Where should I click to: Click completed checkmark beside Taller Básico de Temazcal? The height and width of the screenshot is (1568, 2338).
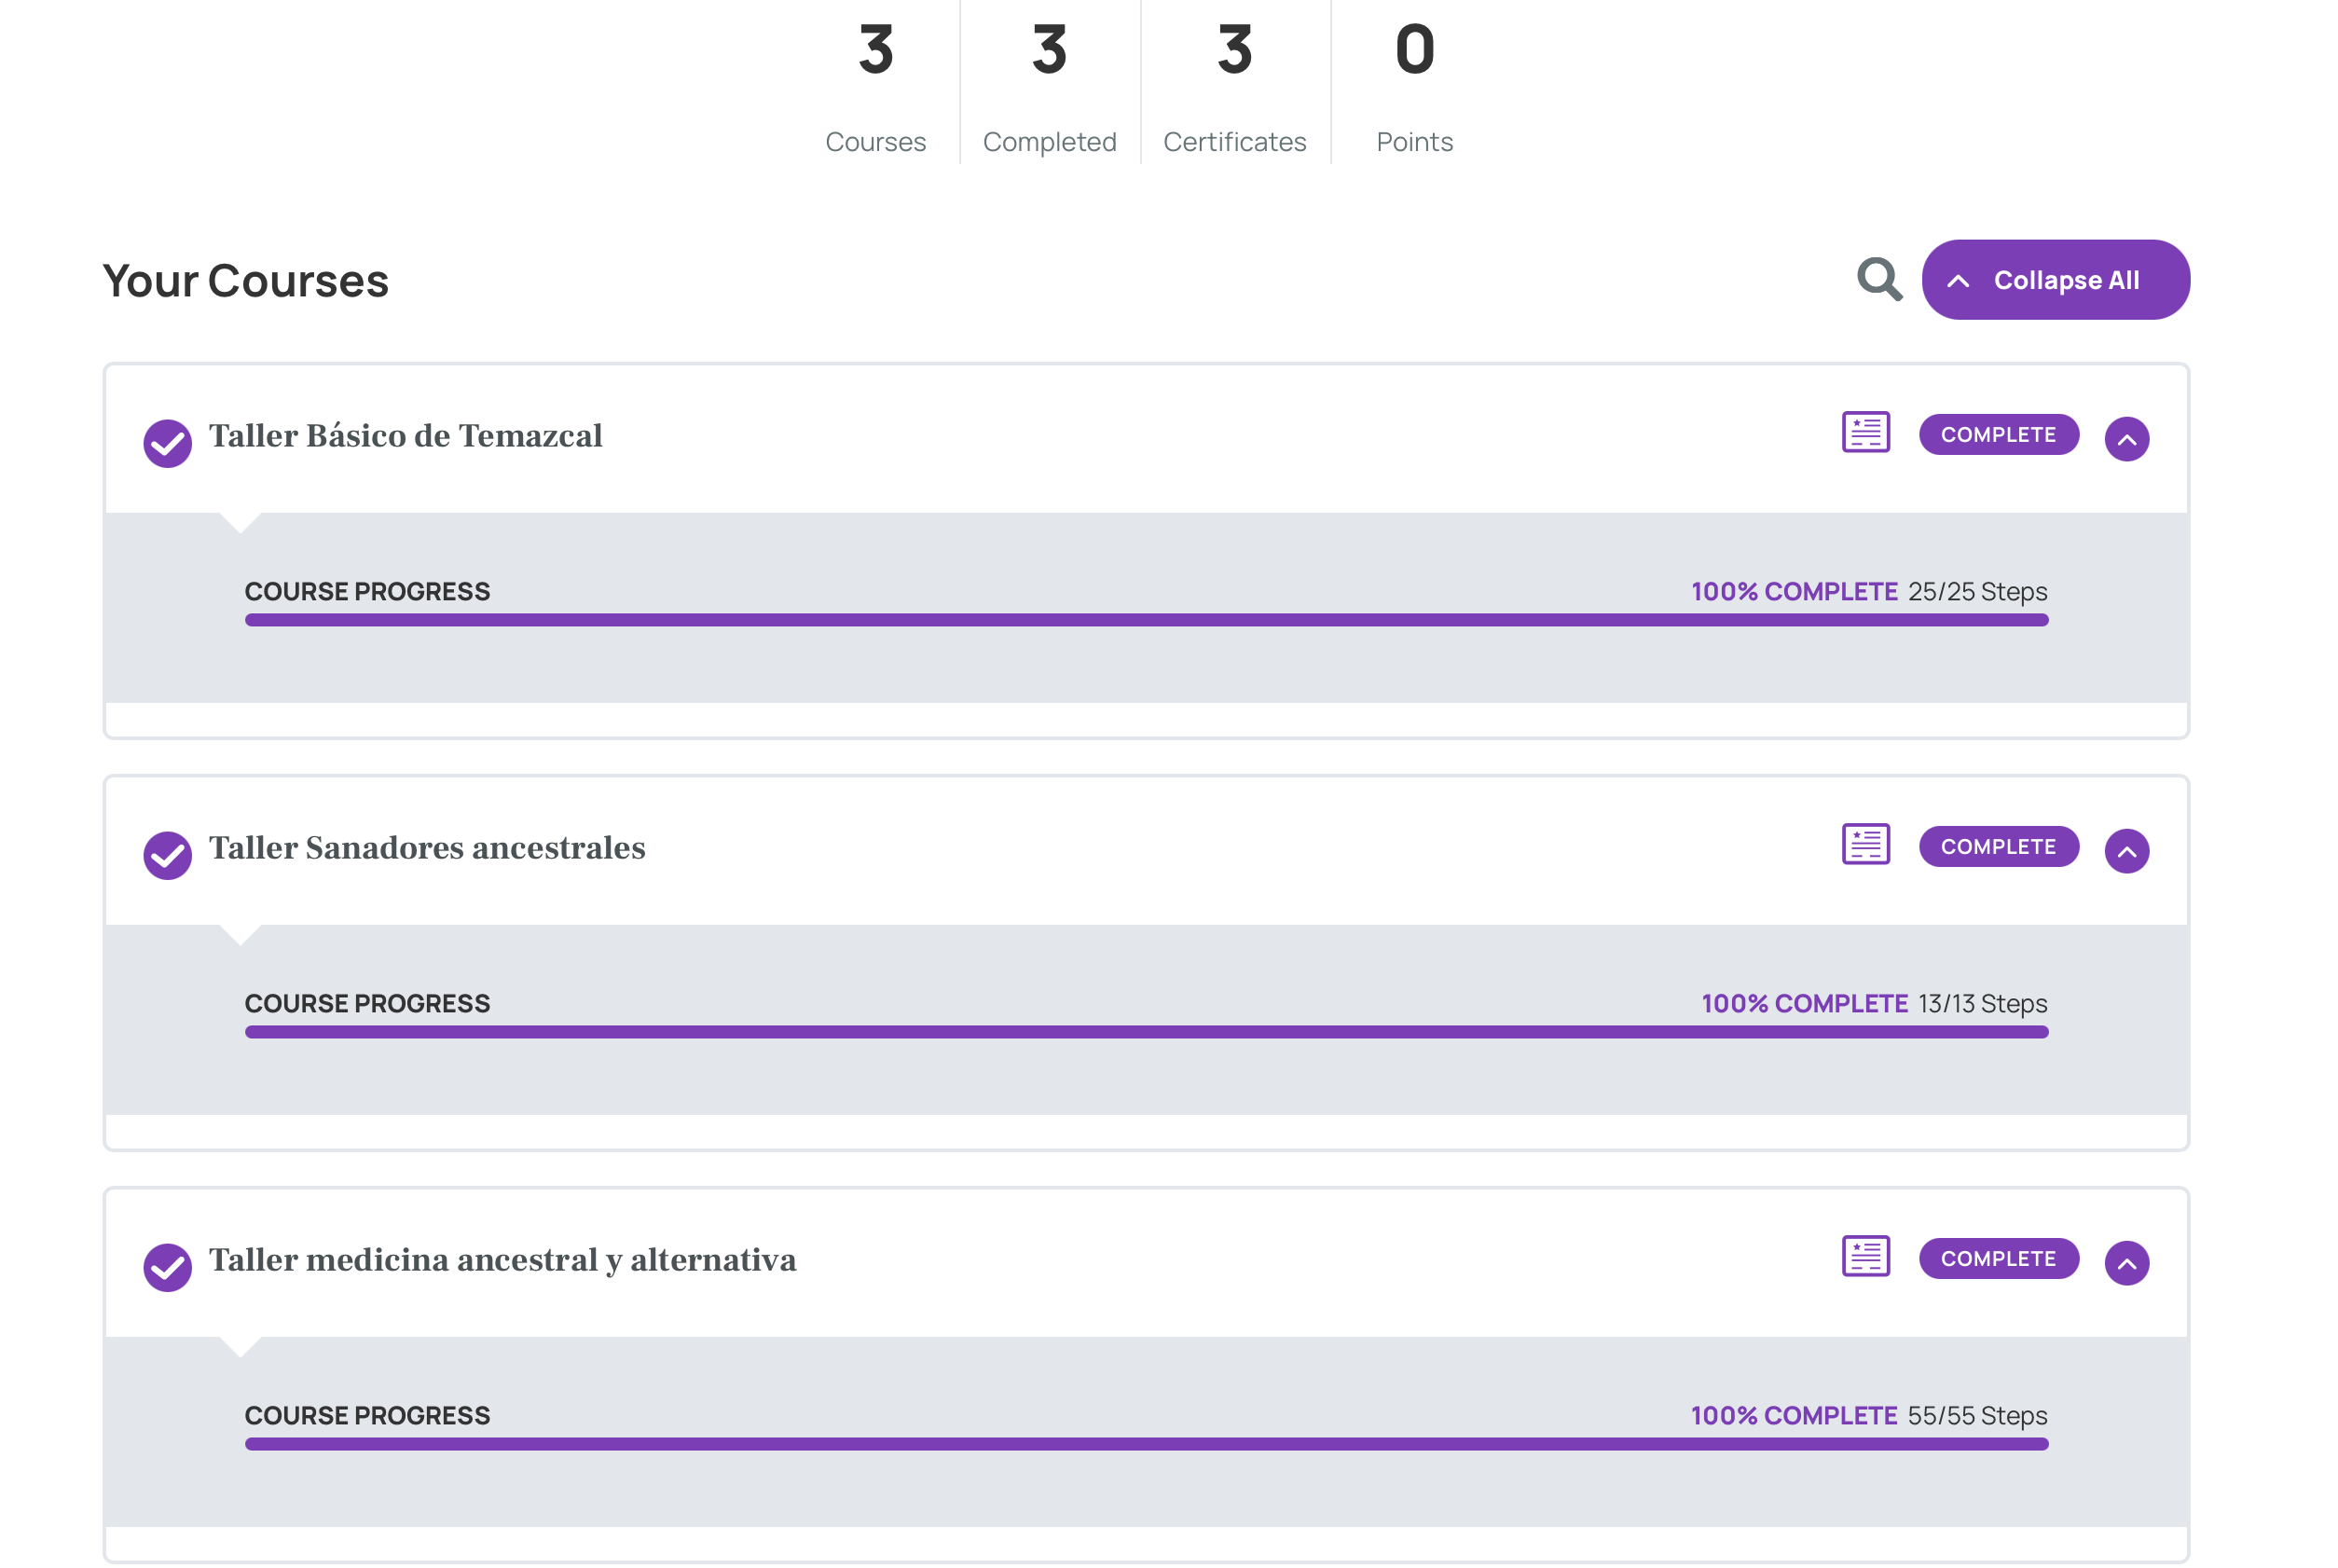point(168,443)
